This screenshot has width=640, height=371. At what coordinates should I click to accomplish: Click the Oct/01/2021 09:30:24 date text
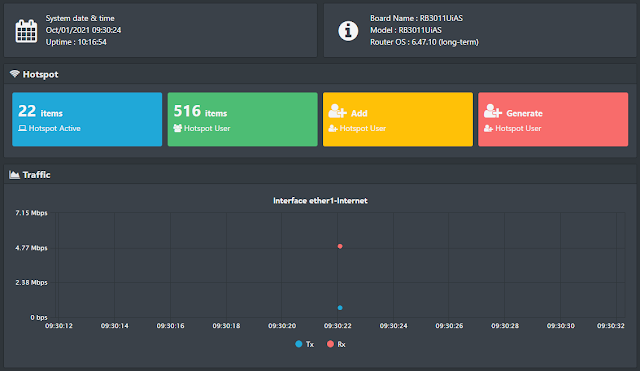click(x=83, y=30)
